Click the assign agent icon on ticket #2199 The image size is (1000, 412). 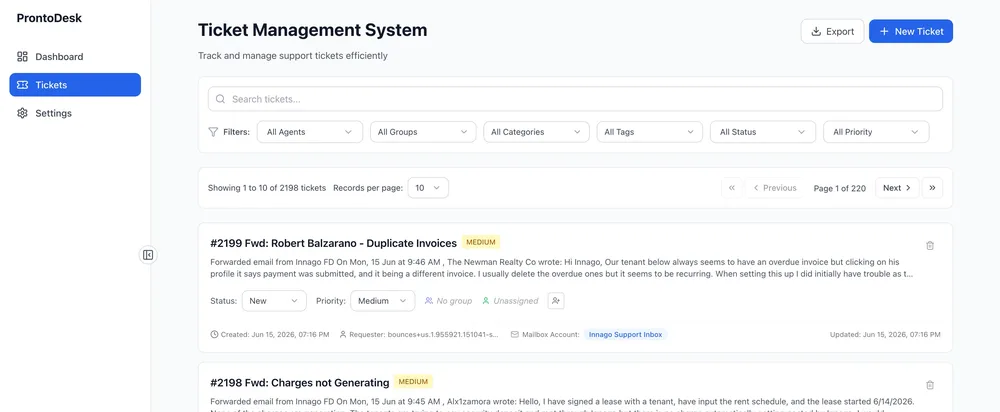pyautogui.click(x=556, y=300)
